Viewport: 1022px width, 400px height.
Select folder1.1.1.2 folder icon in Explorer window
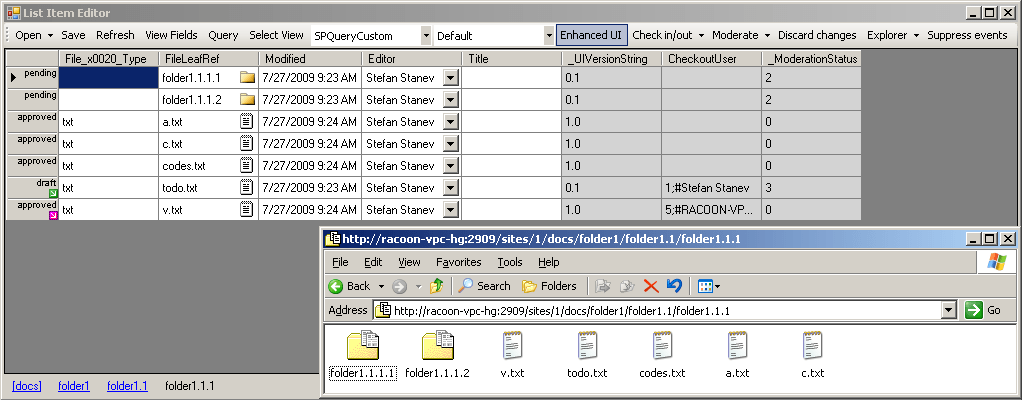437,345
